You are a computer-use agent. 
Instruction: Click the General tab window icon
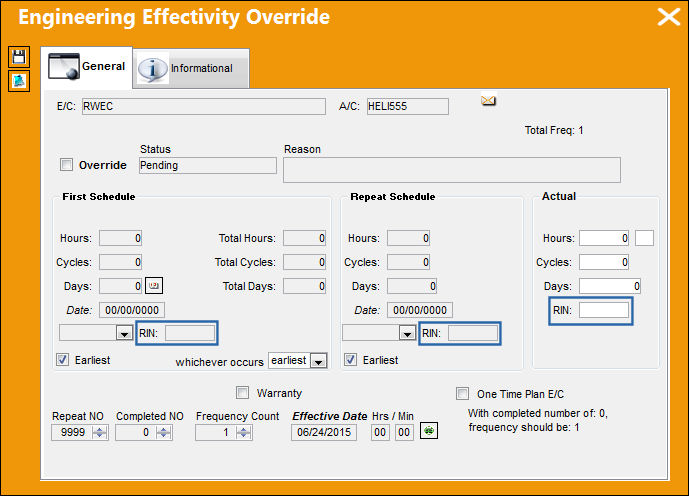point(64,66)
